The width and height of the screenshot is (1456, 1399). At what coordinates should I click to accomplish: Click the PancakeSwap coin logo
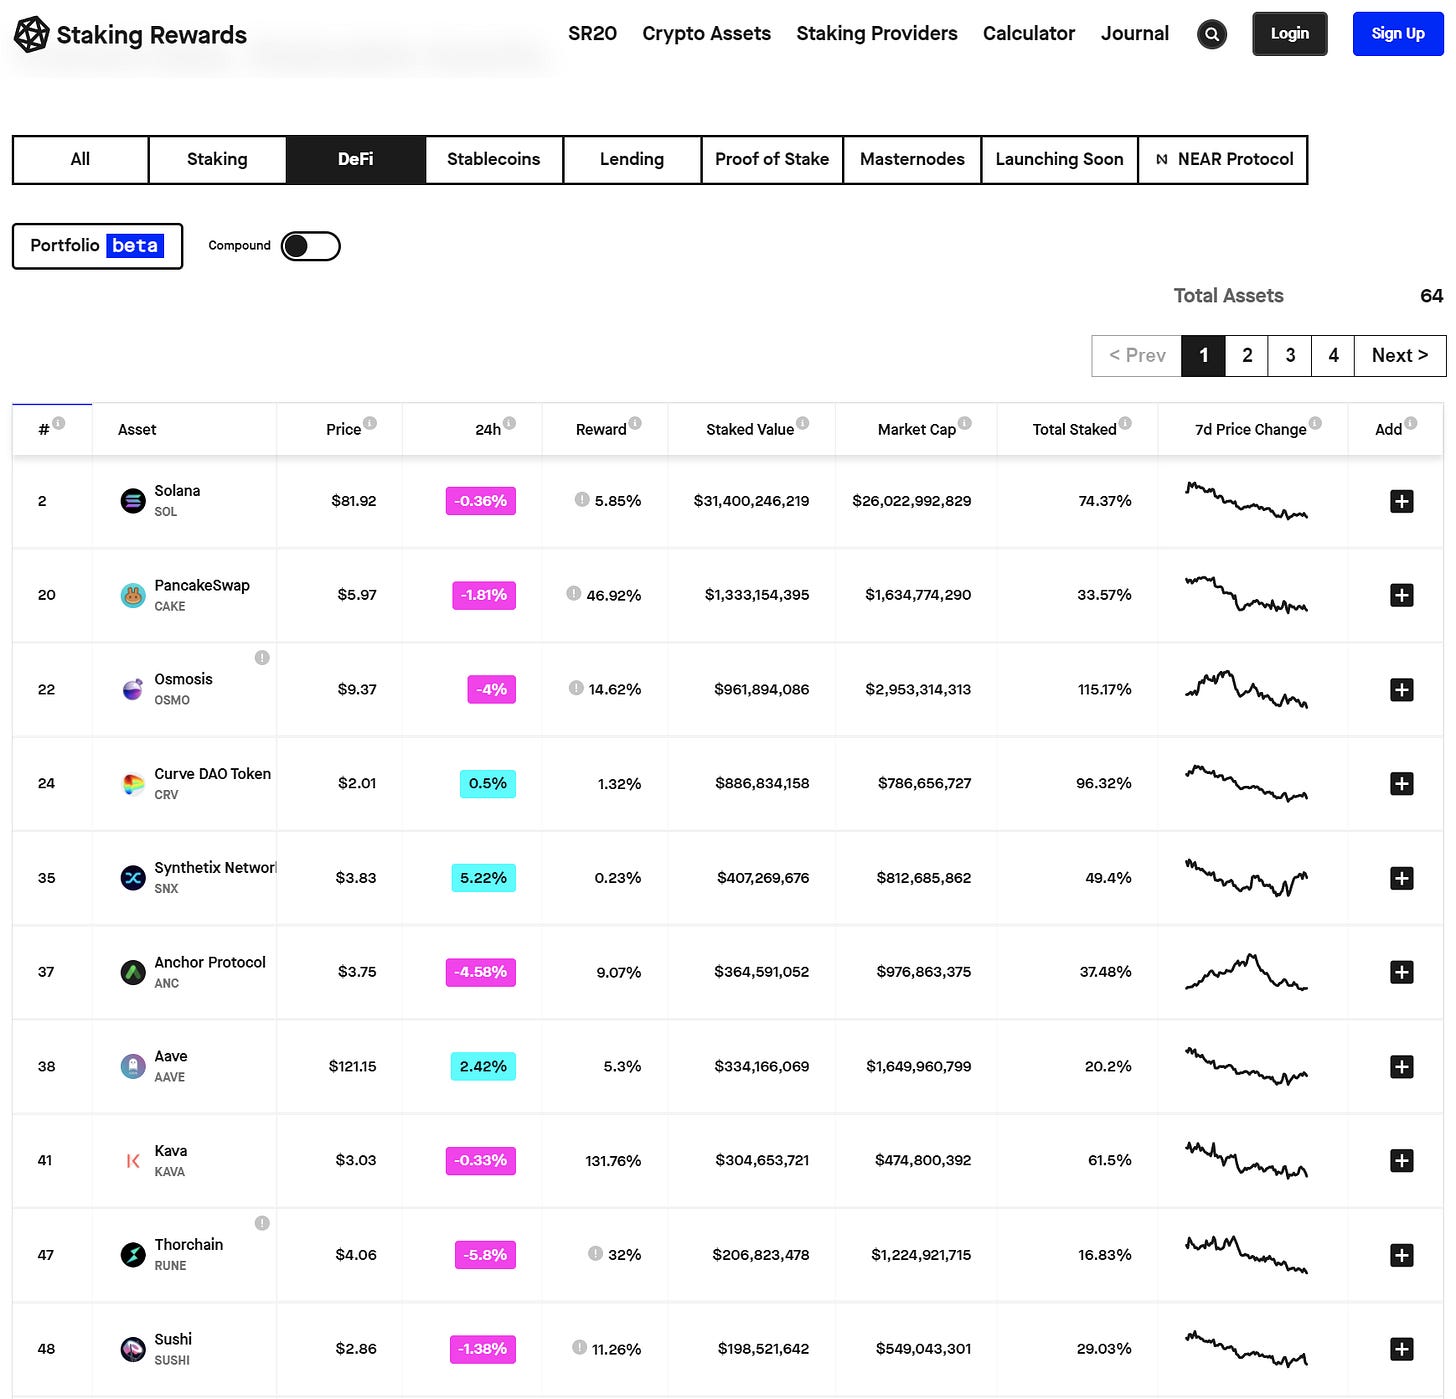pyautogui.click(x=133, y=595)
